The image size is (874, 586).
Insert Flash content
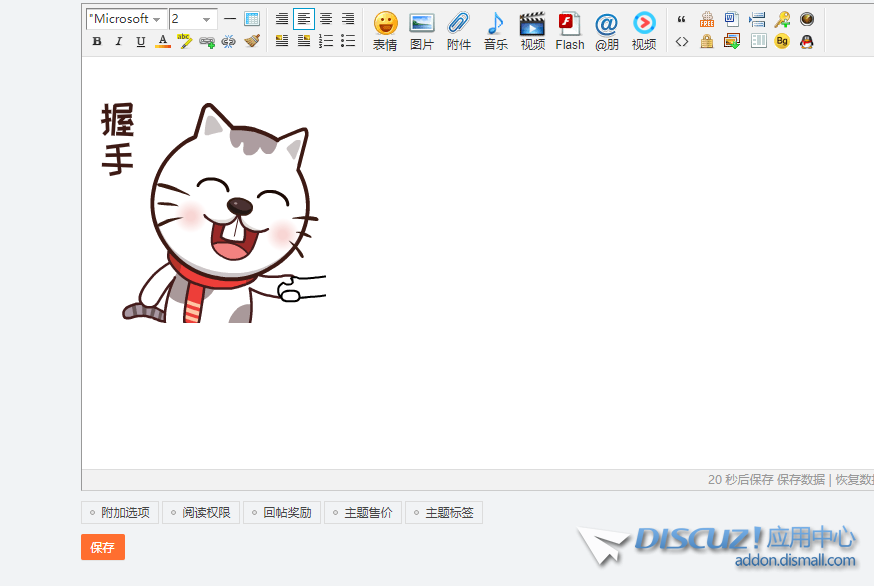tap(570, 31)
